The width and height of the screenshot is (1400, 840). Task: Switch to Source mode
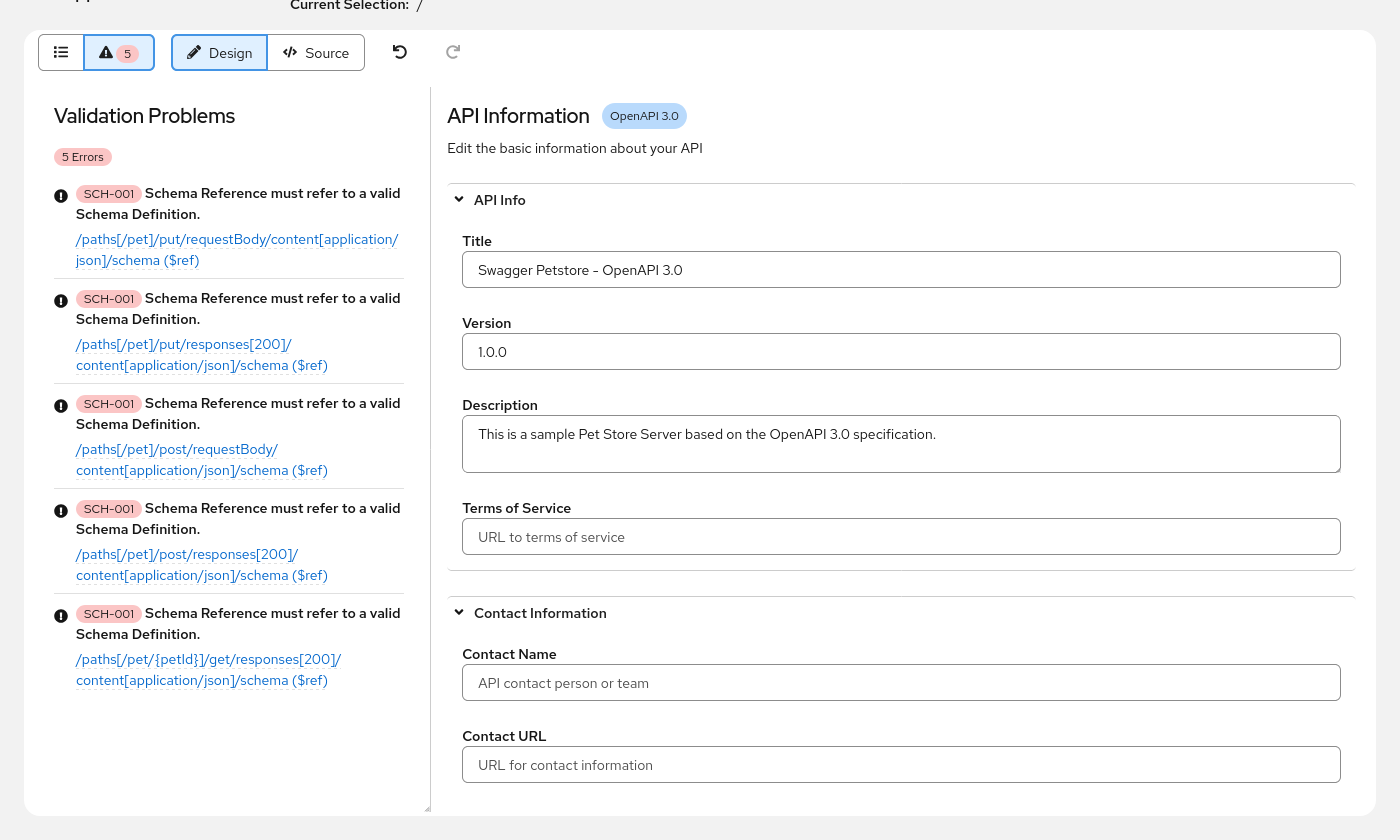point(316,53)
